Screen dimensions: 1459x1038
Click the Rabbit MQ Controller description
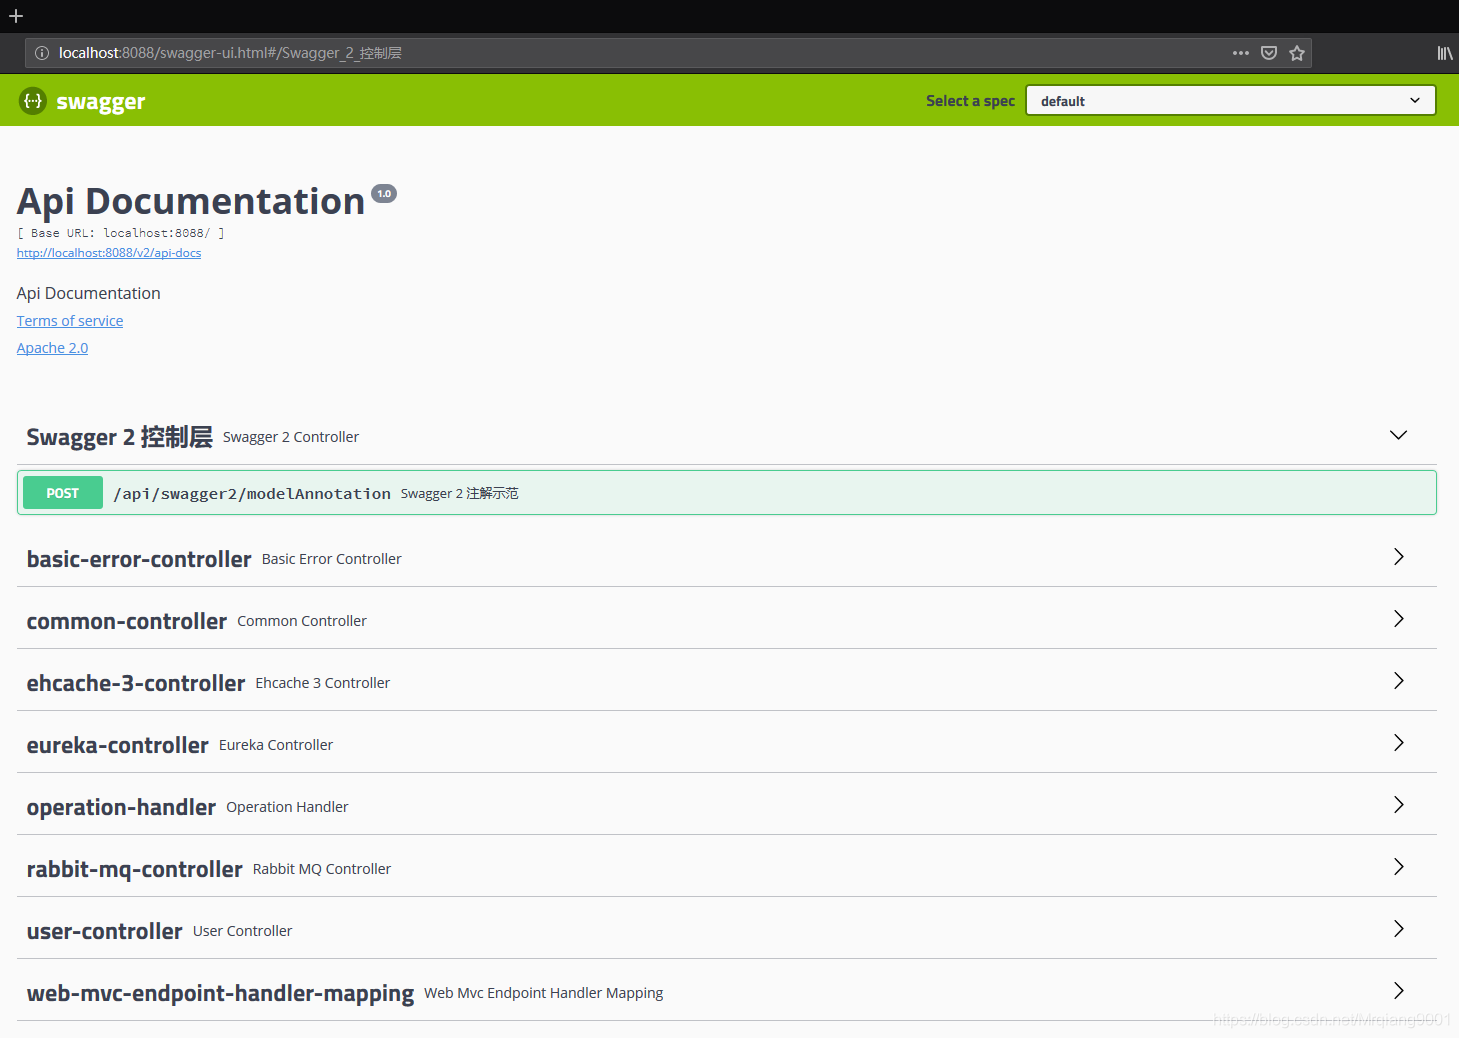click(322, 869)
